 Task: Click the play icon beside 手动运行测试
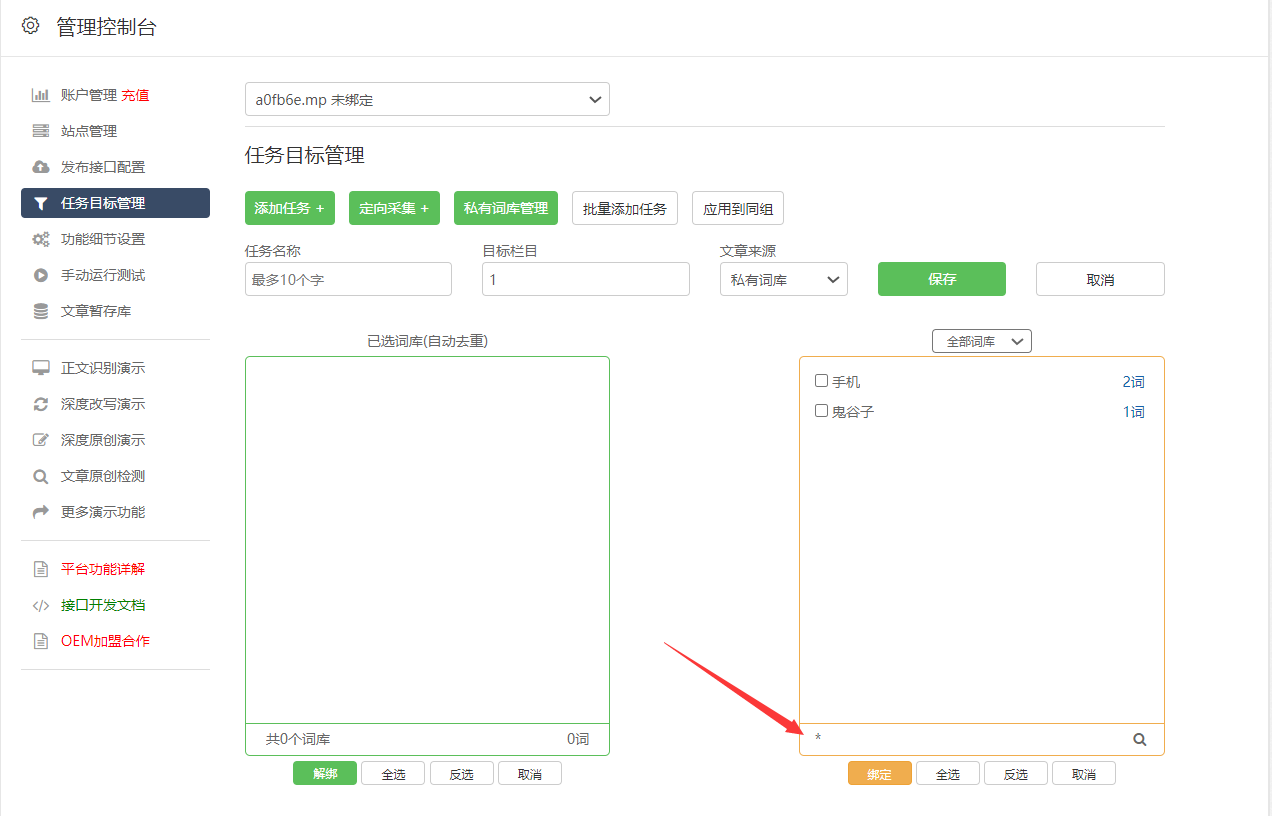(41, 275)
